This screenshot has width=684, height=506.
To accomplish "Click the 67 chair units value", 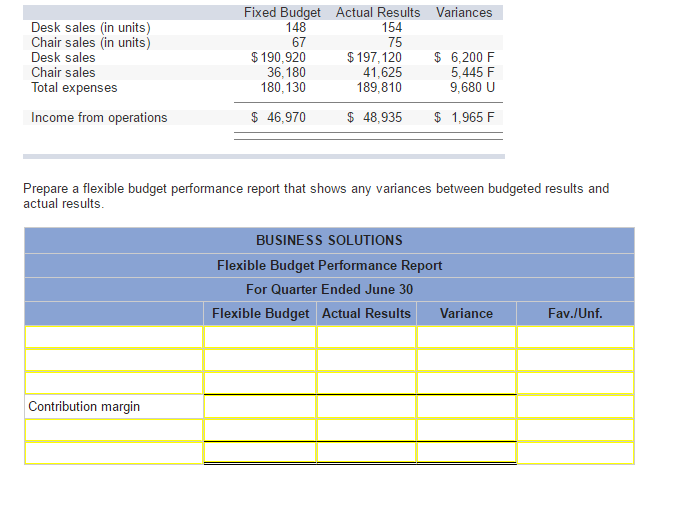I will coord(299,43).
